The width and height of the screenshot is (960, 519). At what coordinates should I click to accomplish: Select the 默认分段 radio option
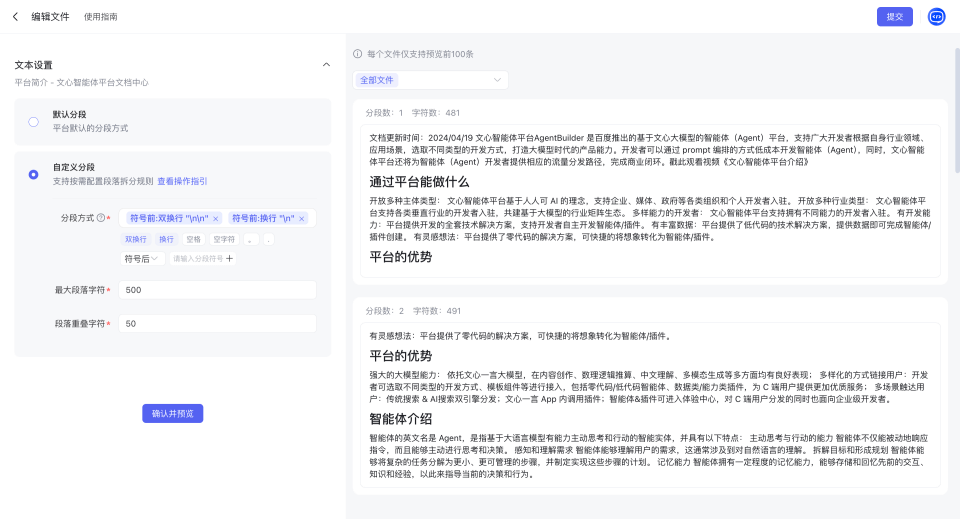coord(34,122)
